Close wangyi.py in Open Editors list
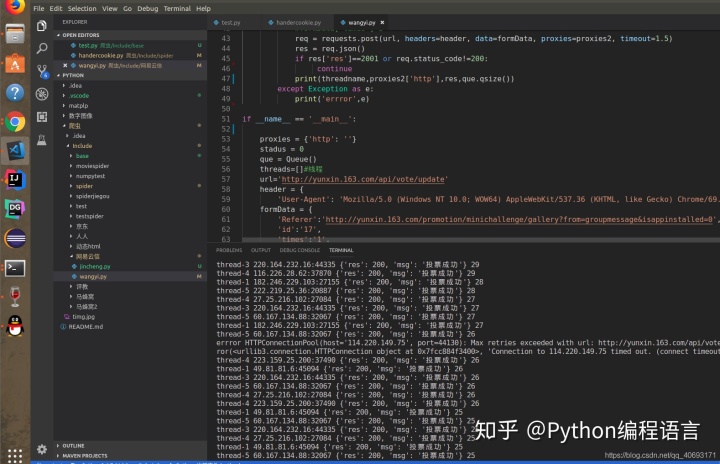Screen dimensions: 720x464 (x=65, y=65)
